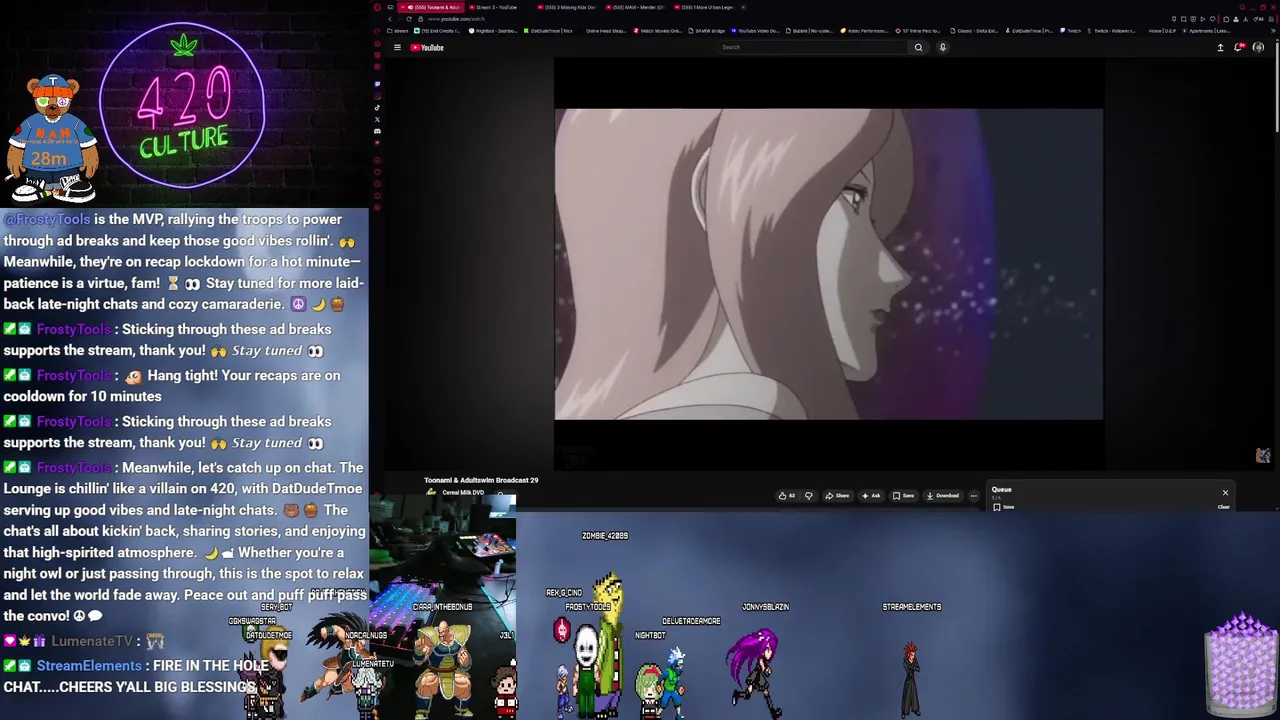Viewport: 1280px width, 720px height.
Task: Switch to the 1 More Urban Legend tab
Action: pyautogui.click(x=704, y=7)
